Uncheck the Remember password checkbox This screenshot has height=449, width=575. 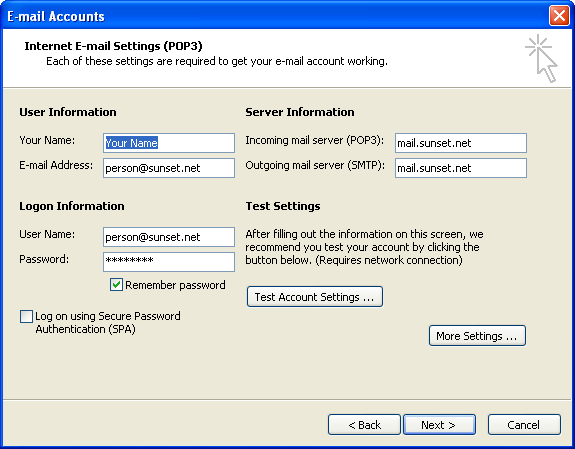point(116,285)
